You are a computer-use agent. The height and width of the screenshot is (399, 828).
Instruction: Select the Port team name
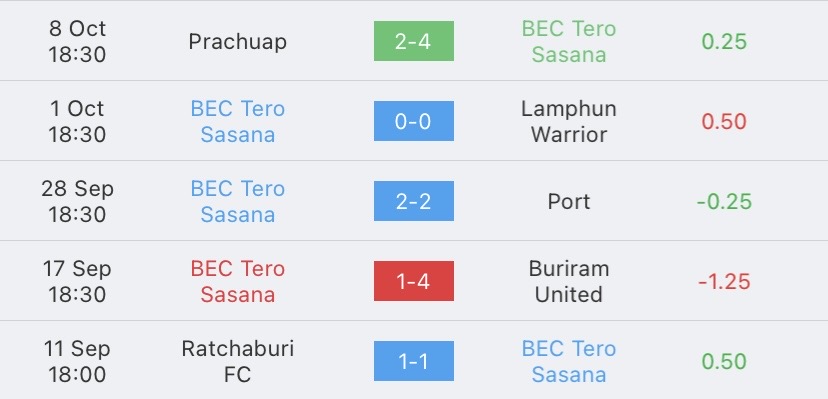point(569,202)
